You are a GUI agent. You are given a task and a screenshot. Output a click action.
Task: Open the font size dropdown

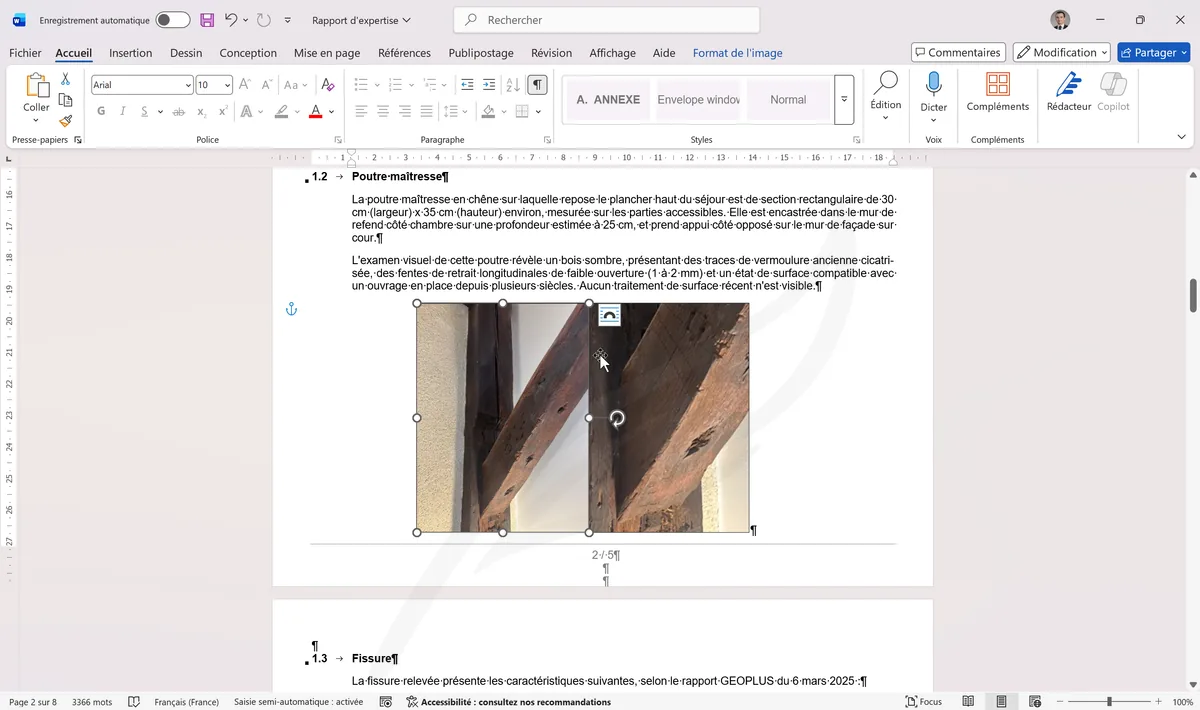click(x=228, y=84)
